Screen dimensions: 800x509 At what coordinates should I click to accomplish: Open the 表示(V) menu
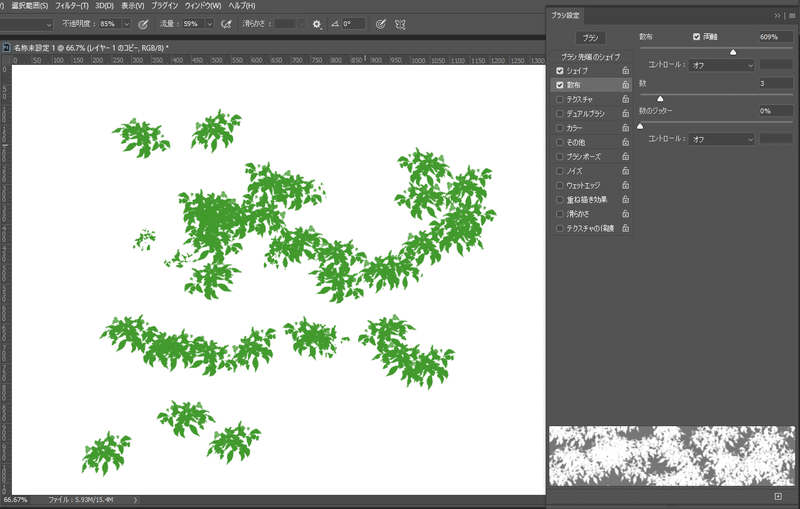pyautogui.click(x=132, y=6)
